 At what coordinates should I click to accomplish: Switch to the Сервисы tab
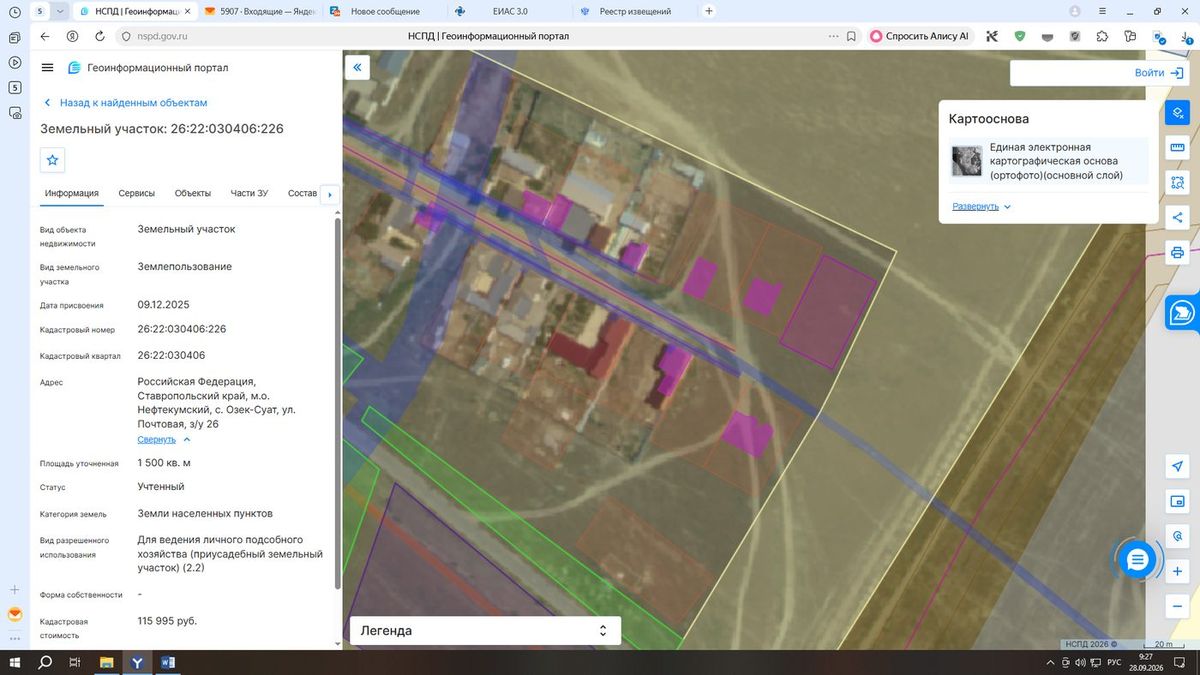click(136, 193)
